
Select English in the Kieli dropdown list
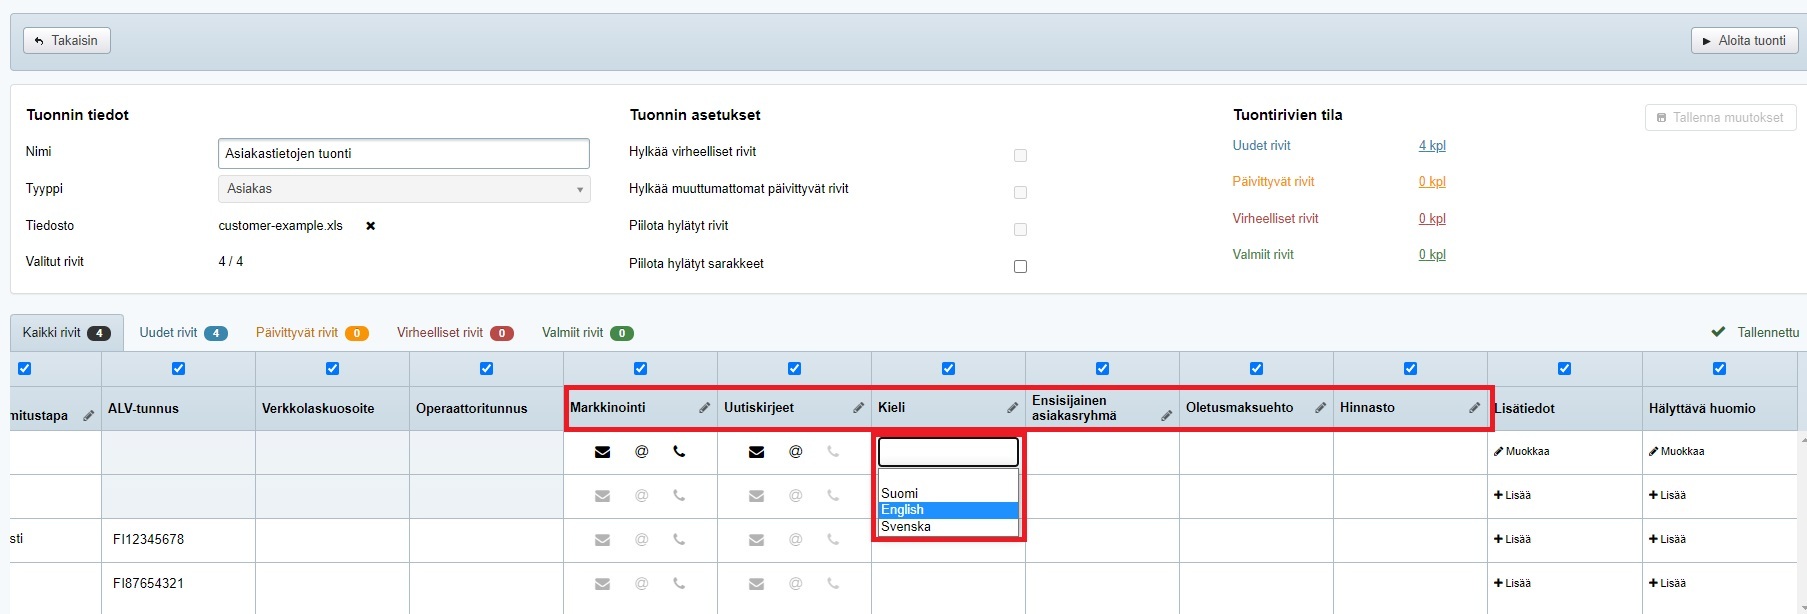point(947,510)
